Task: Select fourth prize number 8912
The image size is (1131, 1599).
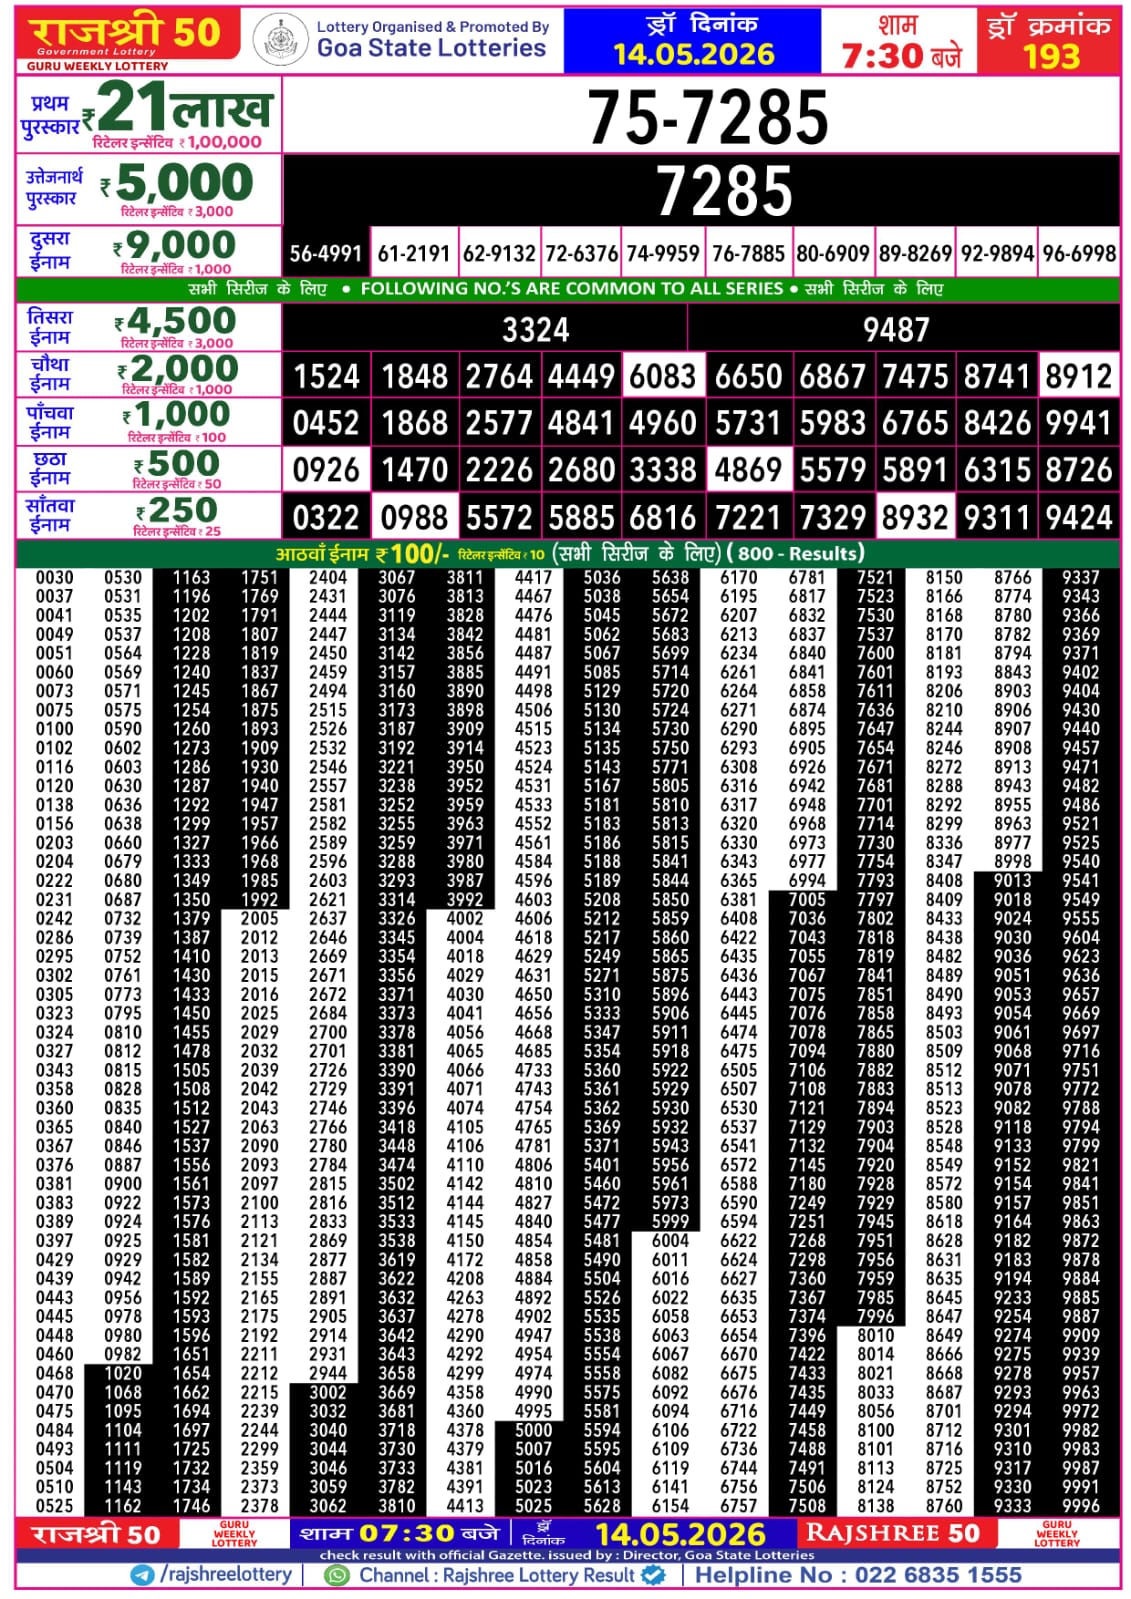Action: (x=1079, y=376)
